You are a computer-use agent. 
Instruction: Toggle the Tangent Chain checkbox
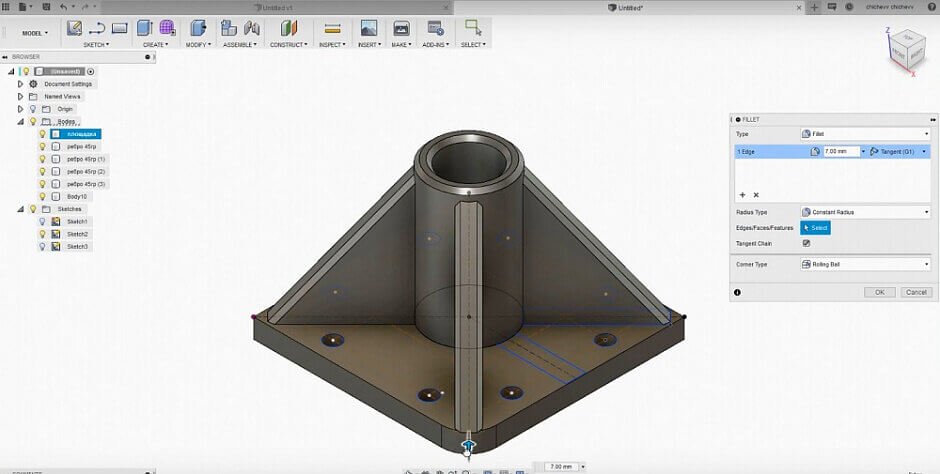[x=806, y=244]
